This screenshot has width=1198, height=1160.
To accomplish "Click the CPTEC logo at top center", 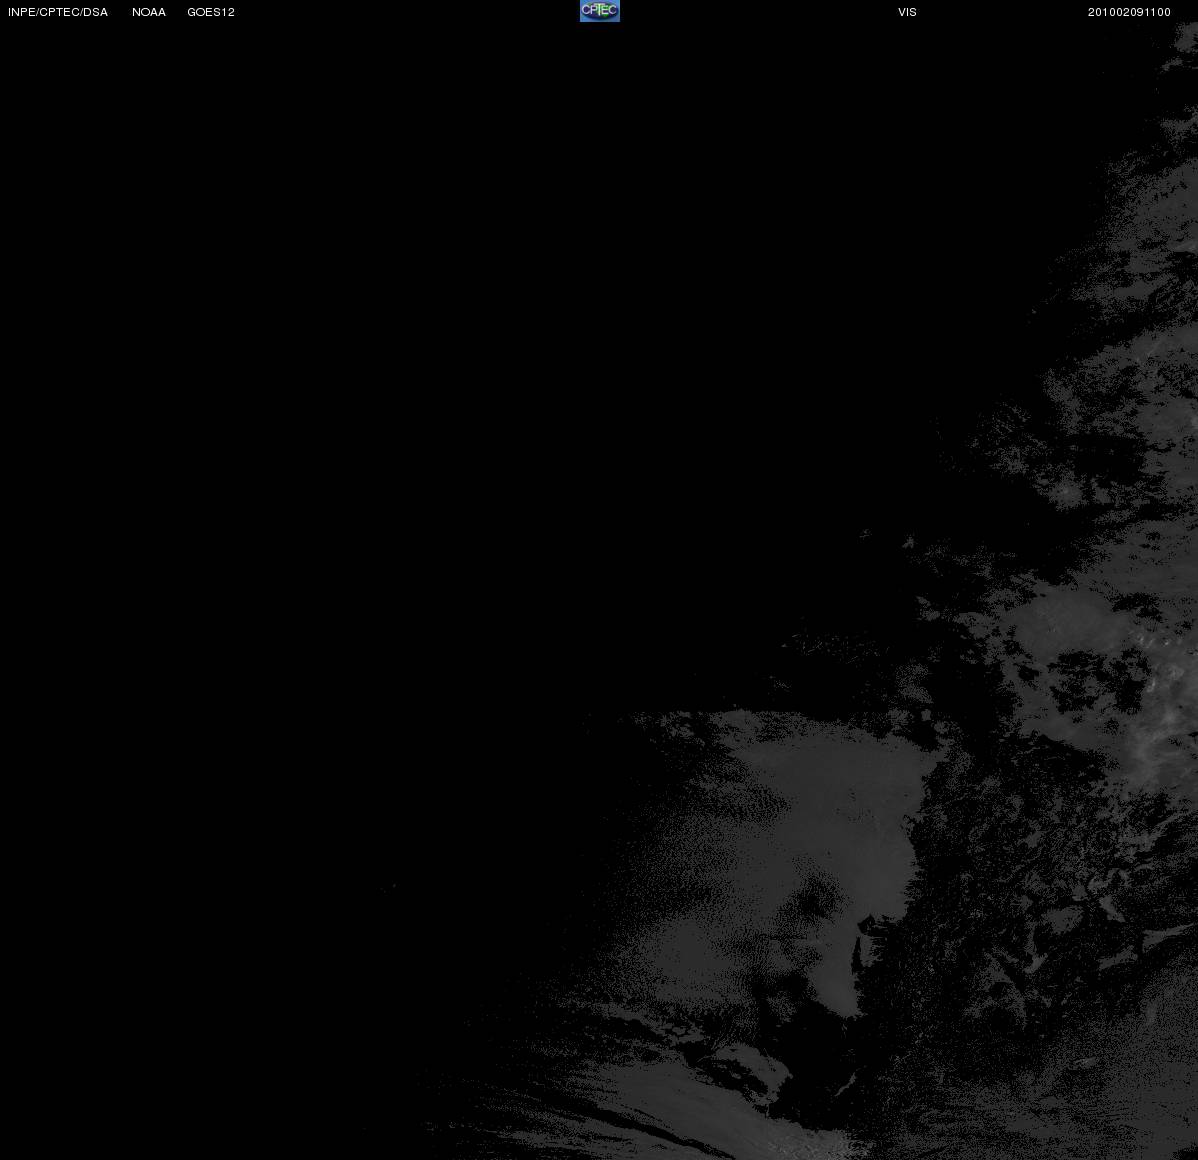I will pyautogui.click(x=600, y=11).
